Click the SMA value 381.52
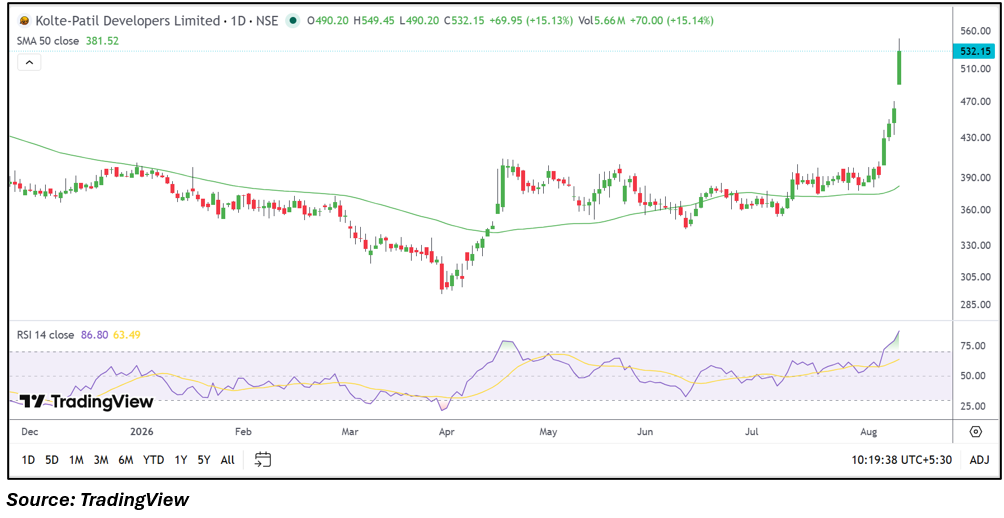 pos(102,40)
